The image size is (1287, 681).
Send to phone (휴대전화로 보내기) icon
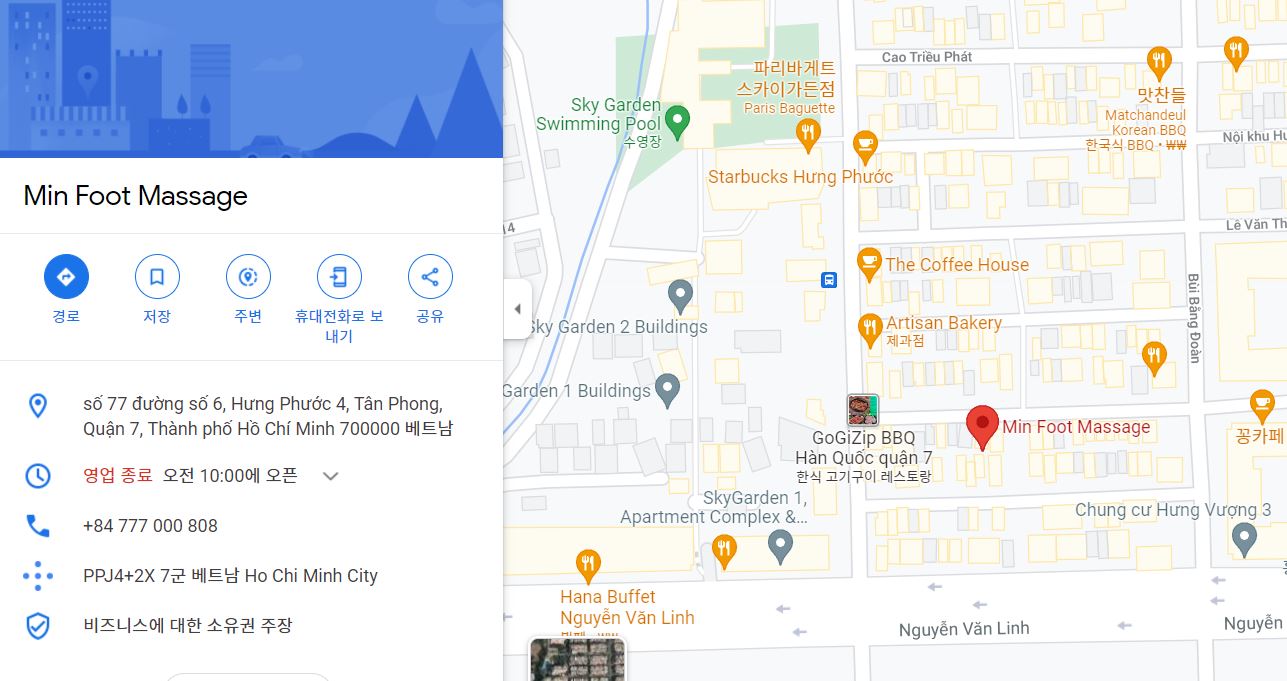[339, 277]
